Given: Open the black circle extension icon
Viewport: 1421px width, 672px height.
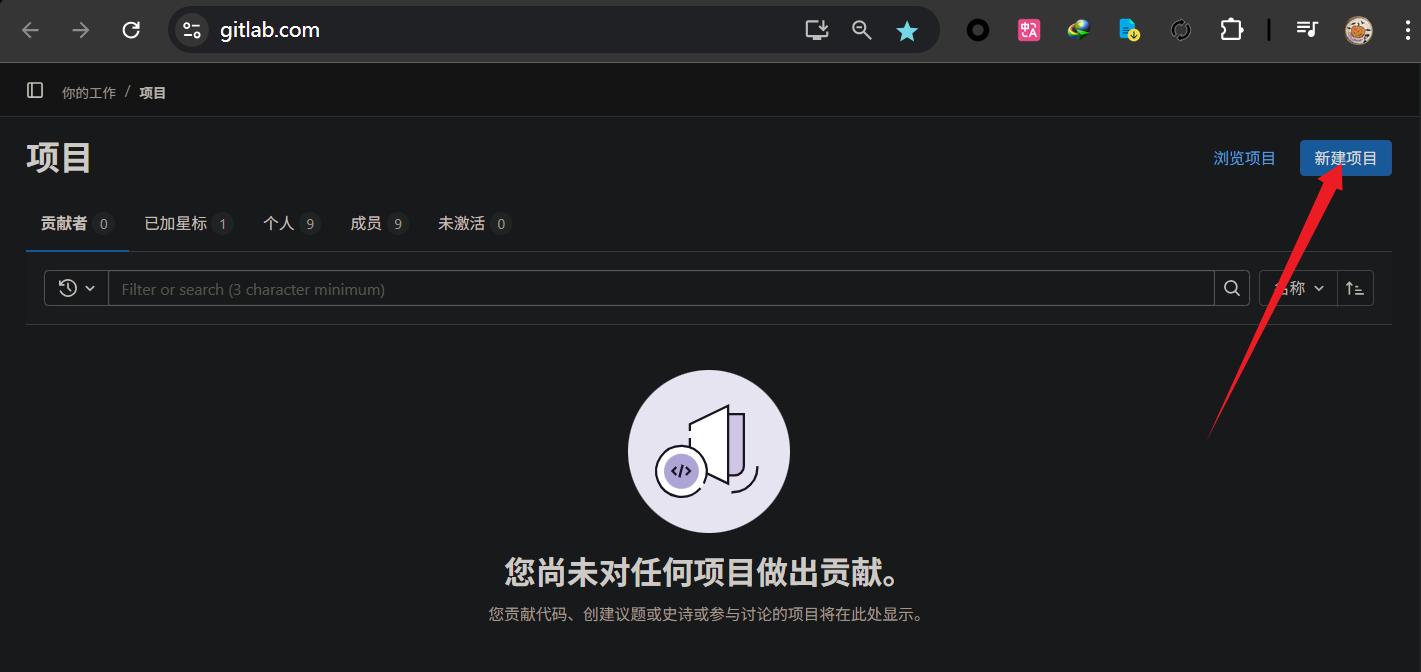Looking at the screenshot, I should [978, 30].
